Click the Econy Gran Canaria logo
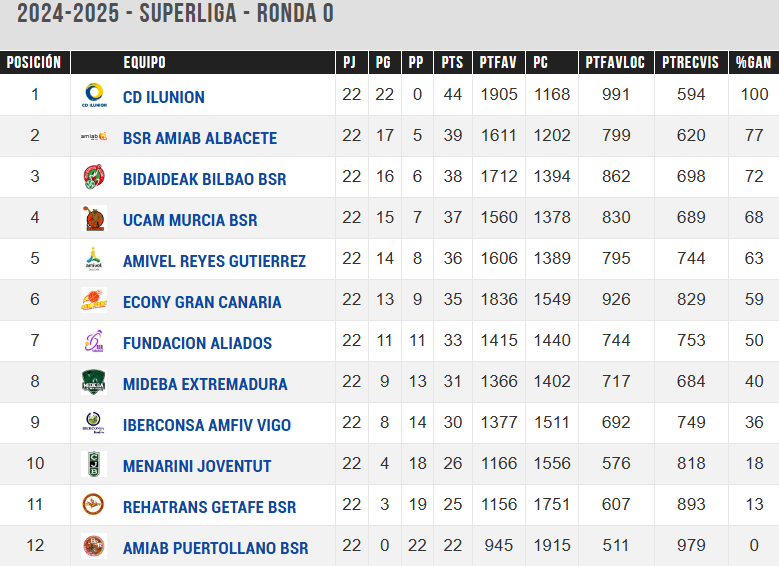Viewport: 779px width, 566px height. pos(94,300)
